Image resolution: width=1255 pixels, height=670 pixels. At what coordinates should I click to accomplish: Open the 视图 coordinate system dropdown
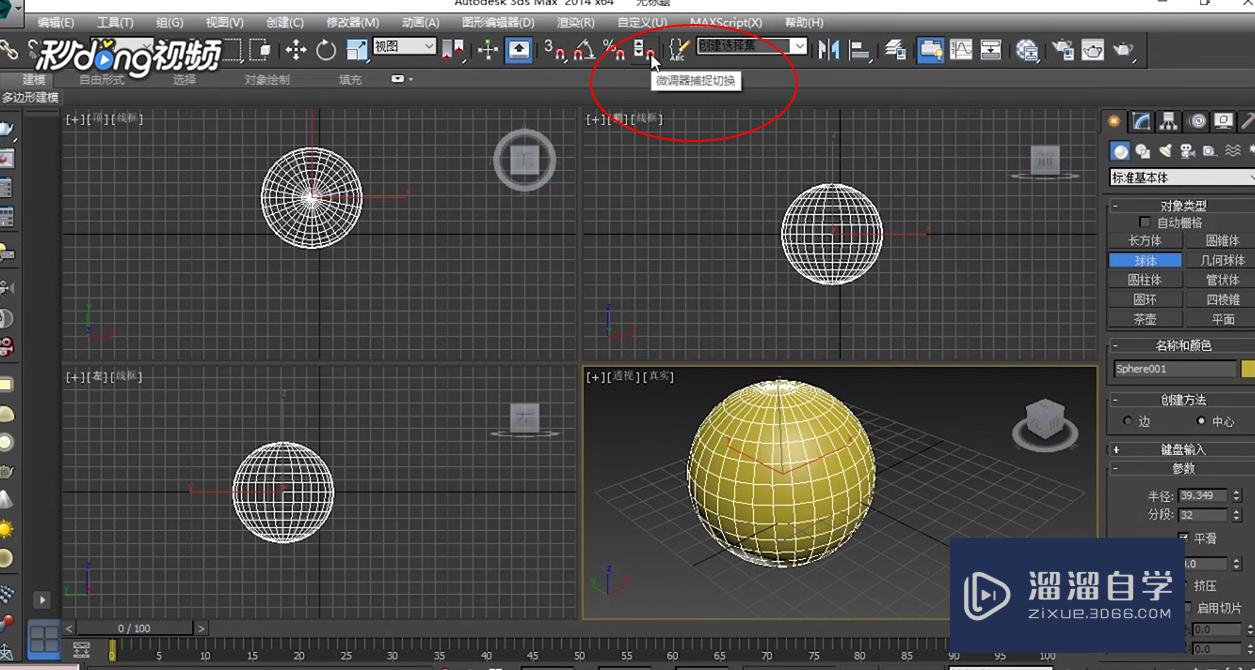(x=404, y=46)
